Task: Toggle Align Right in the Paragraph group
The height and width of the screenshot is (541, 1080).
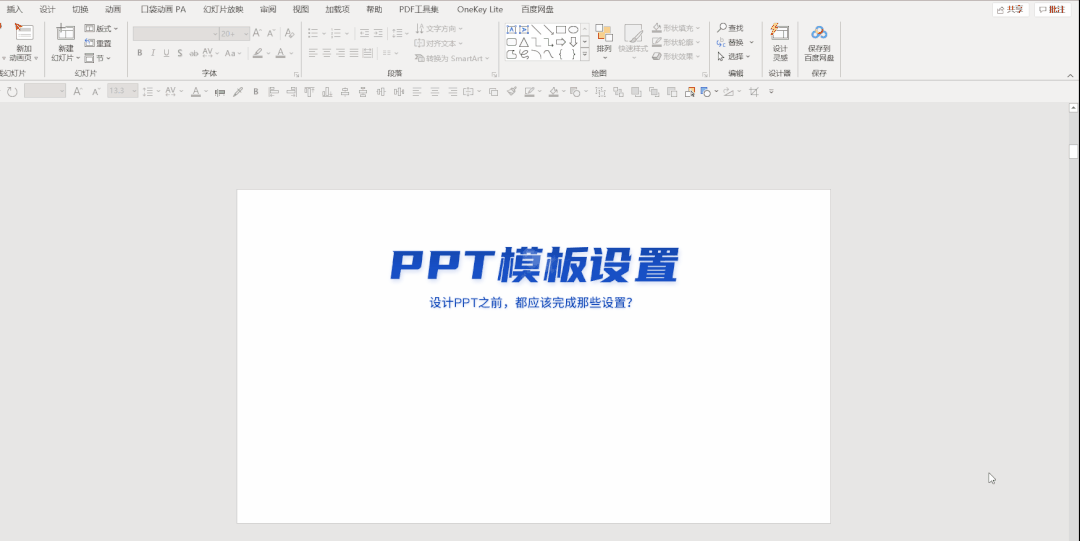Action: click(340, 52)
